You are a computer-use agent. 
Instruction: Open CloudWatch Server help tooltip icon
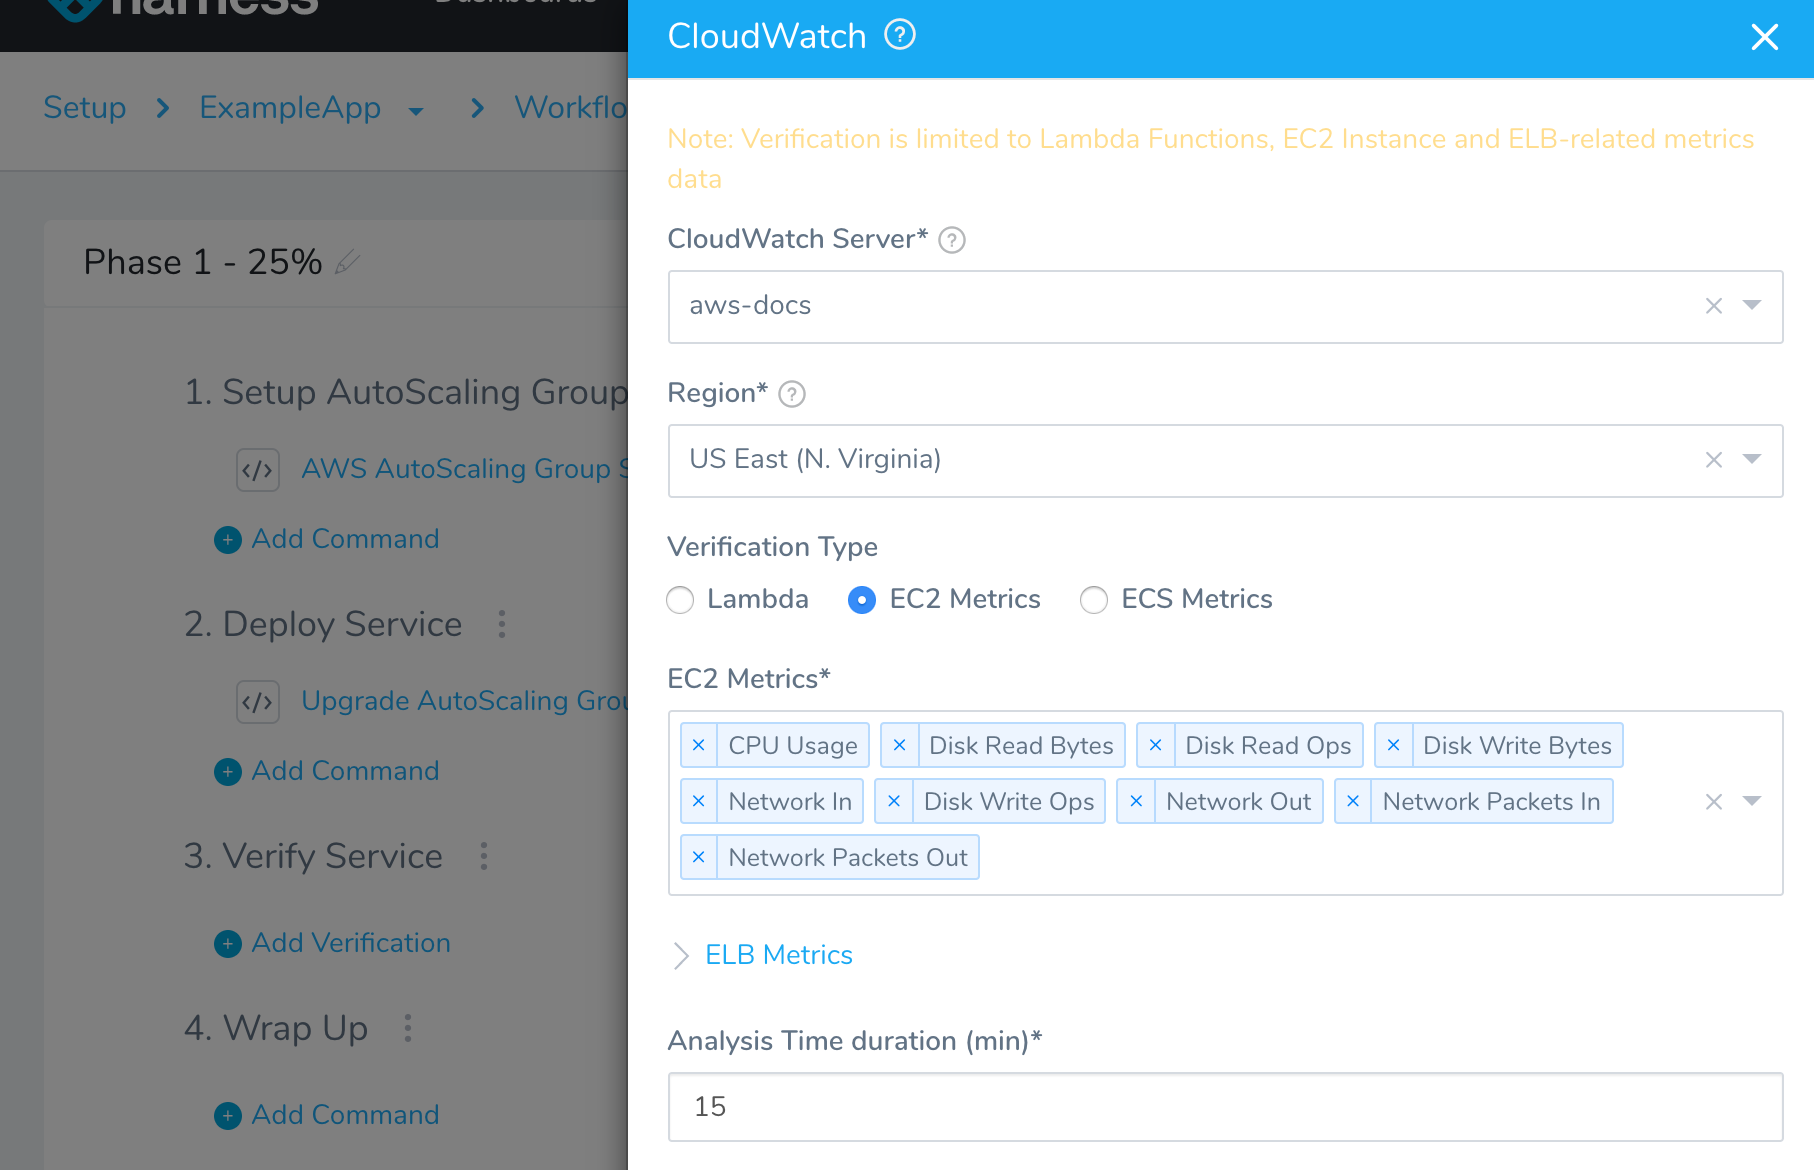click(952, 240)
